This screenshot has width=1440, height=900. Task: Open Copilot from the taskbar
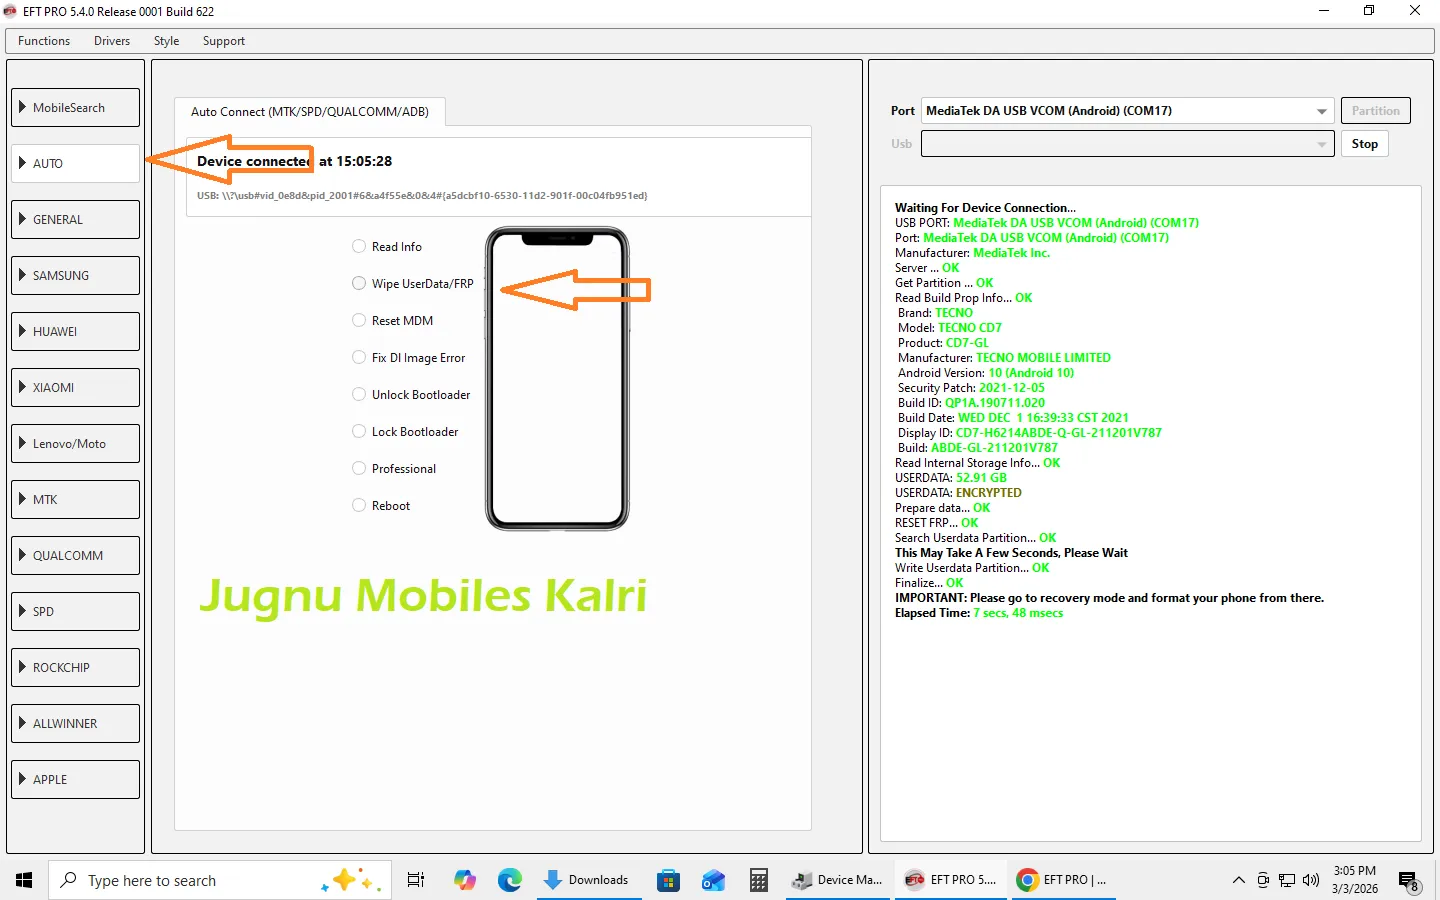click(x=465, y=880)
